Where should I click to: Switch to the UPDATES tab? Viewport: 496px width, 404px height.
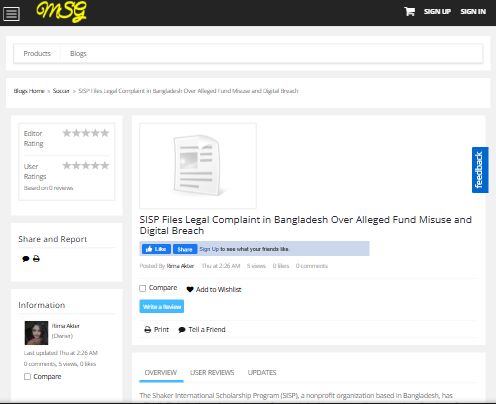(262, 373)
